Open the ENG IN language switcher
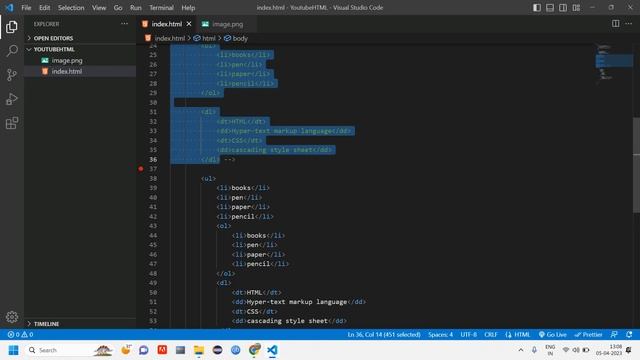Image resolution: width=640 pixels, height=360 pixels. 550,350
